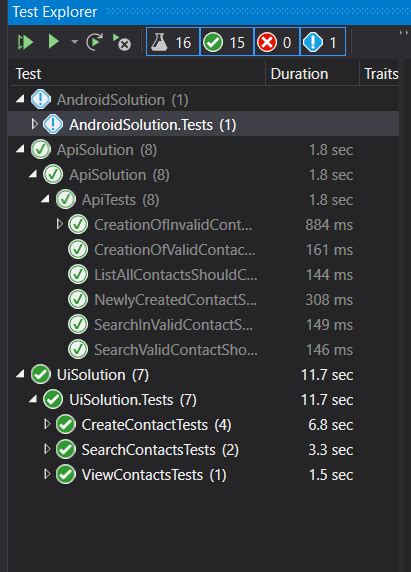Screen dimensions: 411x572
Task: Expand the ViewContactsTests (1) node
Action: point(47,474)
